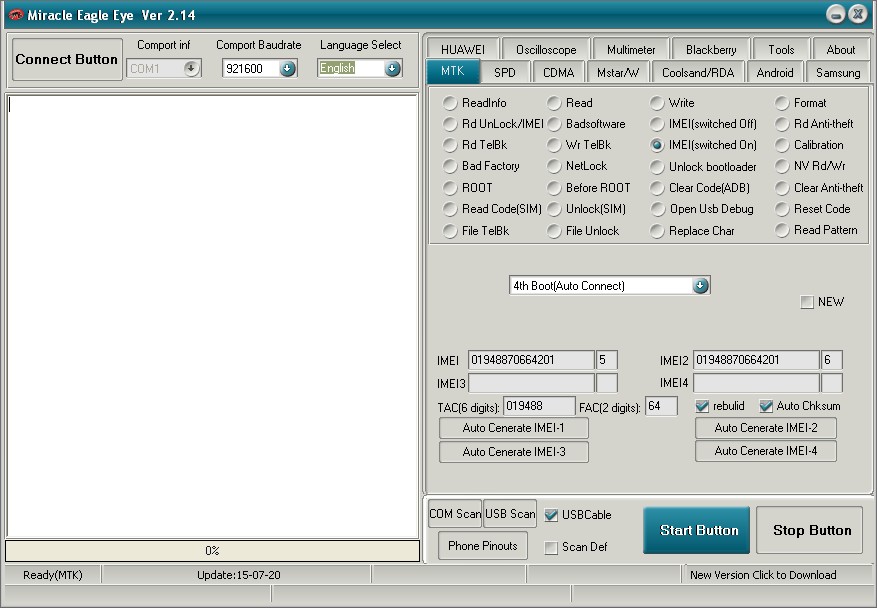Select the ROOT radio button
Screen dimensions: 877x608
click(468, 188)
